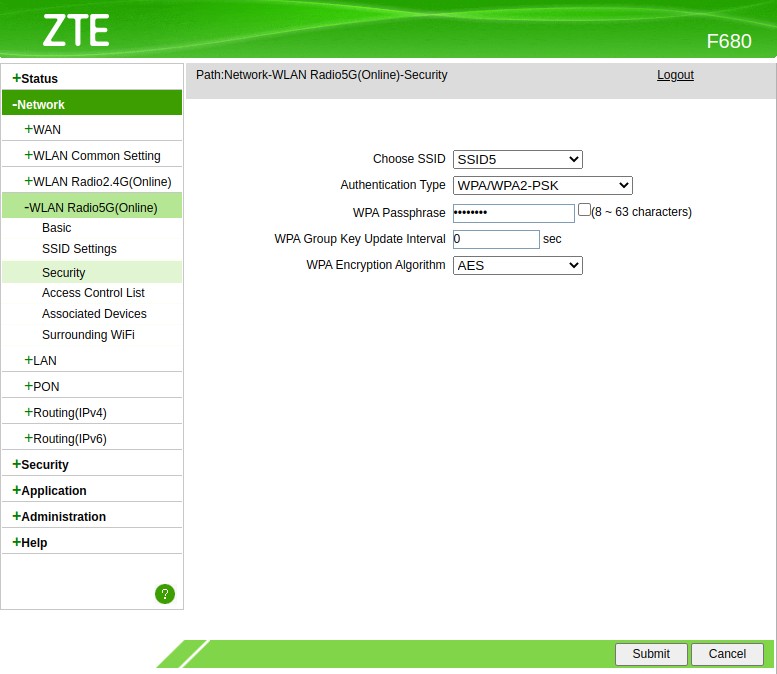The width and height of the screenshot is (777, 674).
Task: Click the 'WPA Encryption Algorithm' label
Action: click(376, 265)
